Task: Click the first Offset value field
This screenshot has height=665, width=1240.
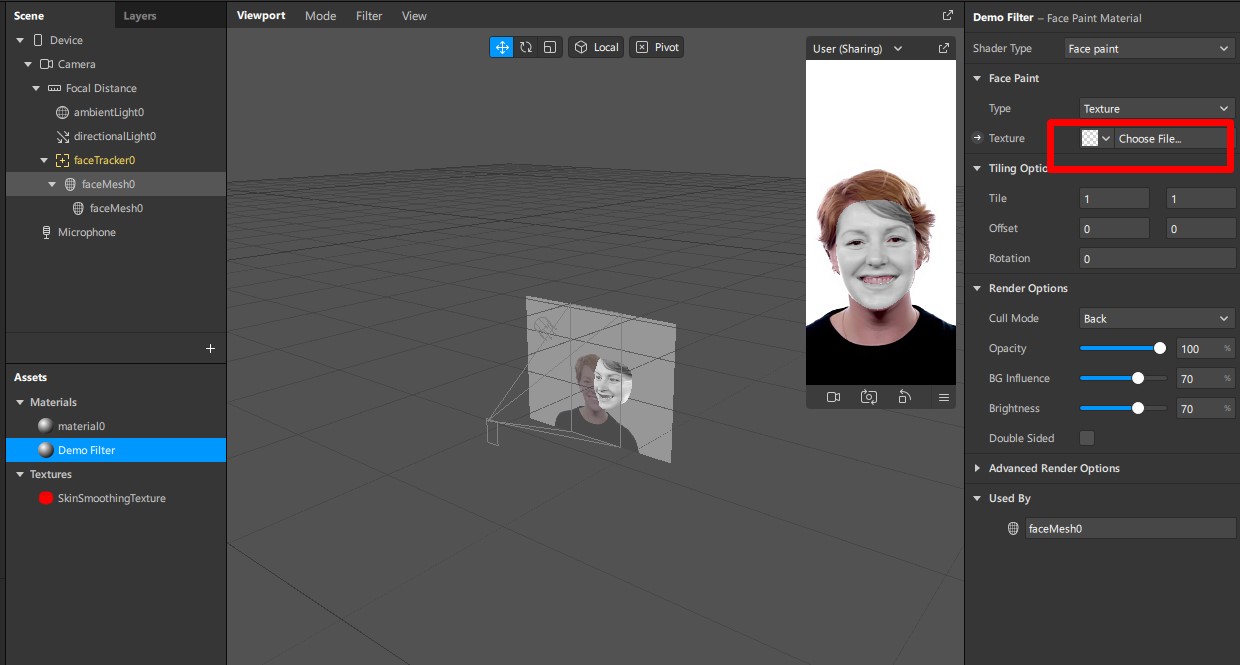Action: click(x=1115, y=228)
